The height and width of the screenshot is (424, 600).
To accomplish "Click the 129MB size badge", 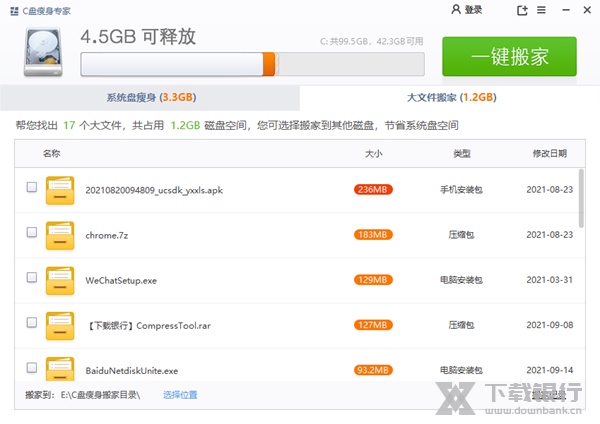I will pyautogui.click(x=373, y=280).
